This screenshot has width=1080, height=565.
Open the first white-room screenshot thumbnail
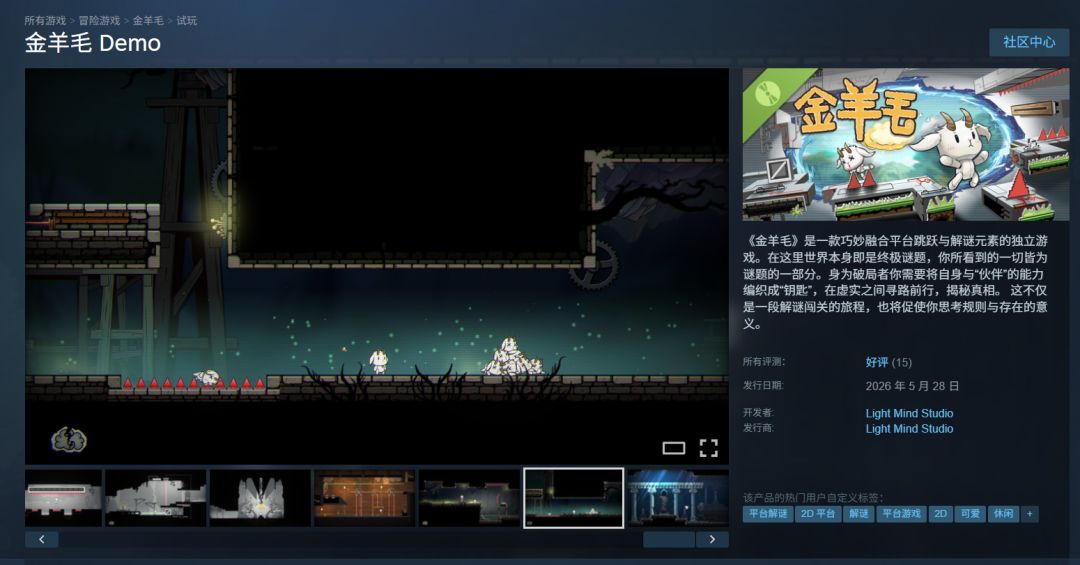point(63,498)
